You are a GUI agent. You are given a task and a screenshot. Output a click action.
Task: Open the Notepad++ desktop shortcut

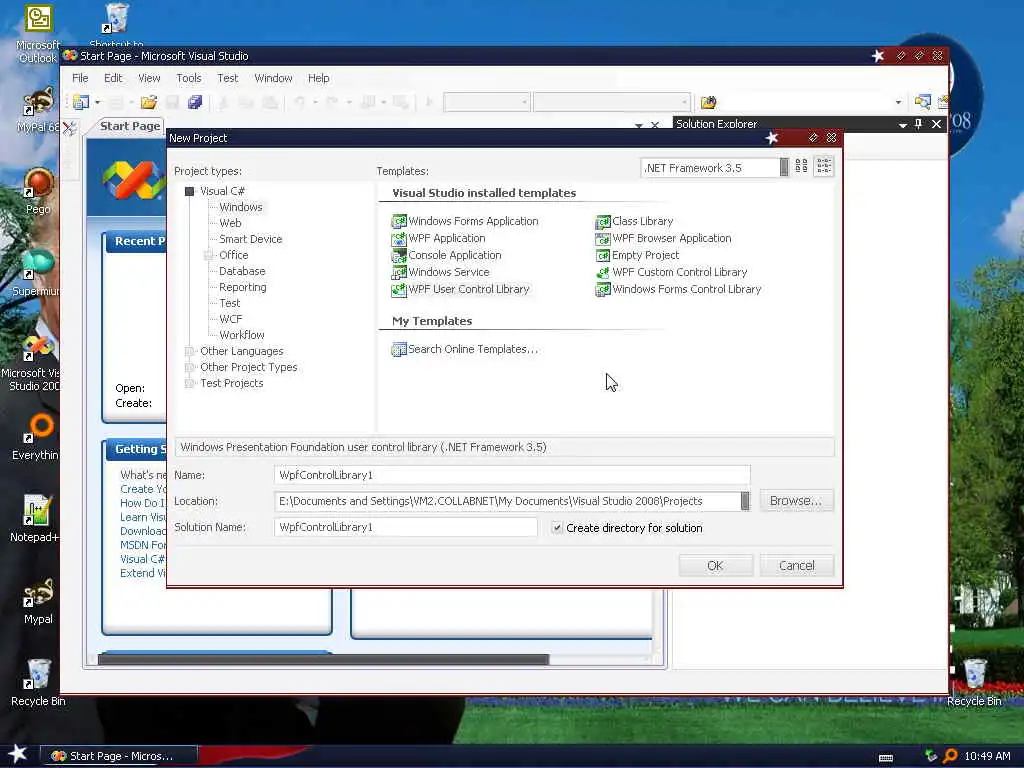(36, 519)
